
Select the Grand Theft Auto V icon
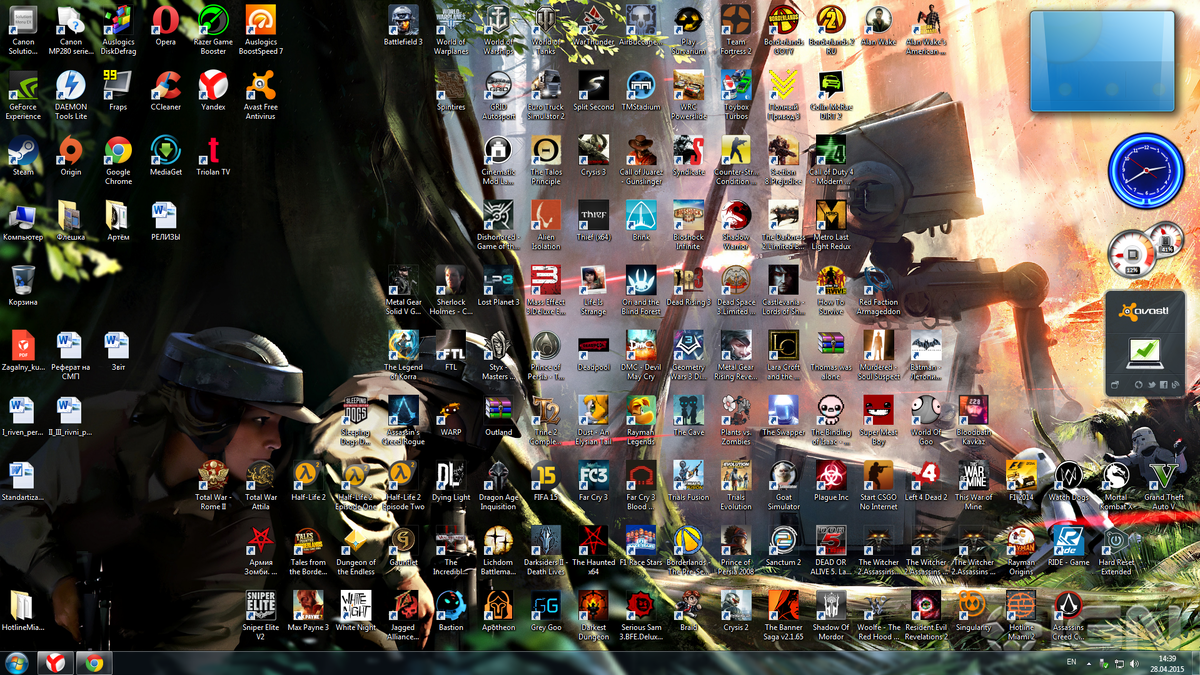1164,483
